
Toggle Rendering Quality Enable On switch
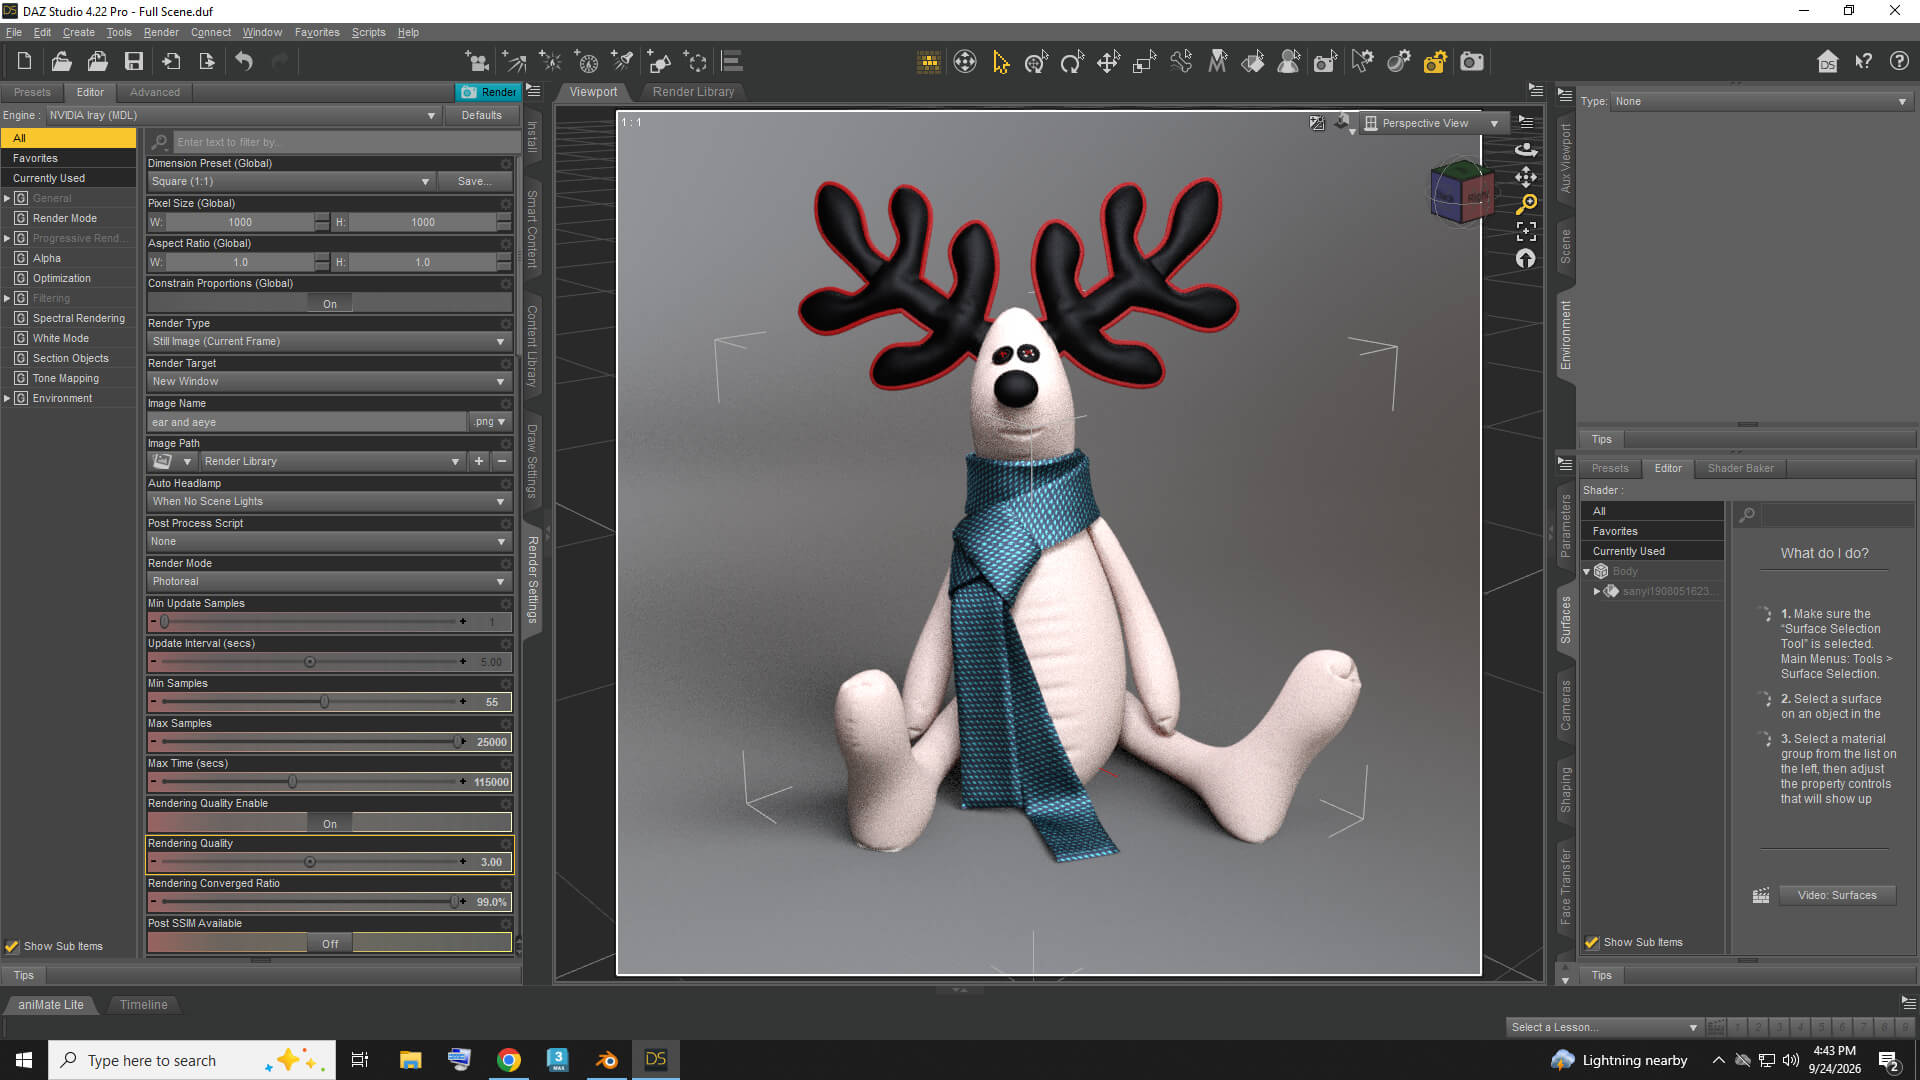[x=330, y=823]
